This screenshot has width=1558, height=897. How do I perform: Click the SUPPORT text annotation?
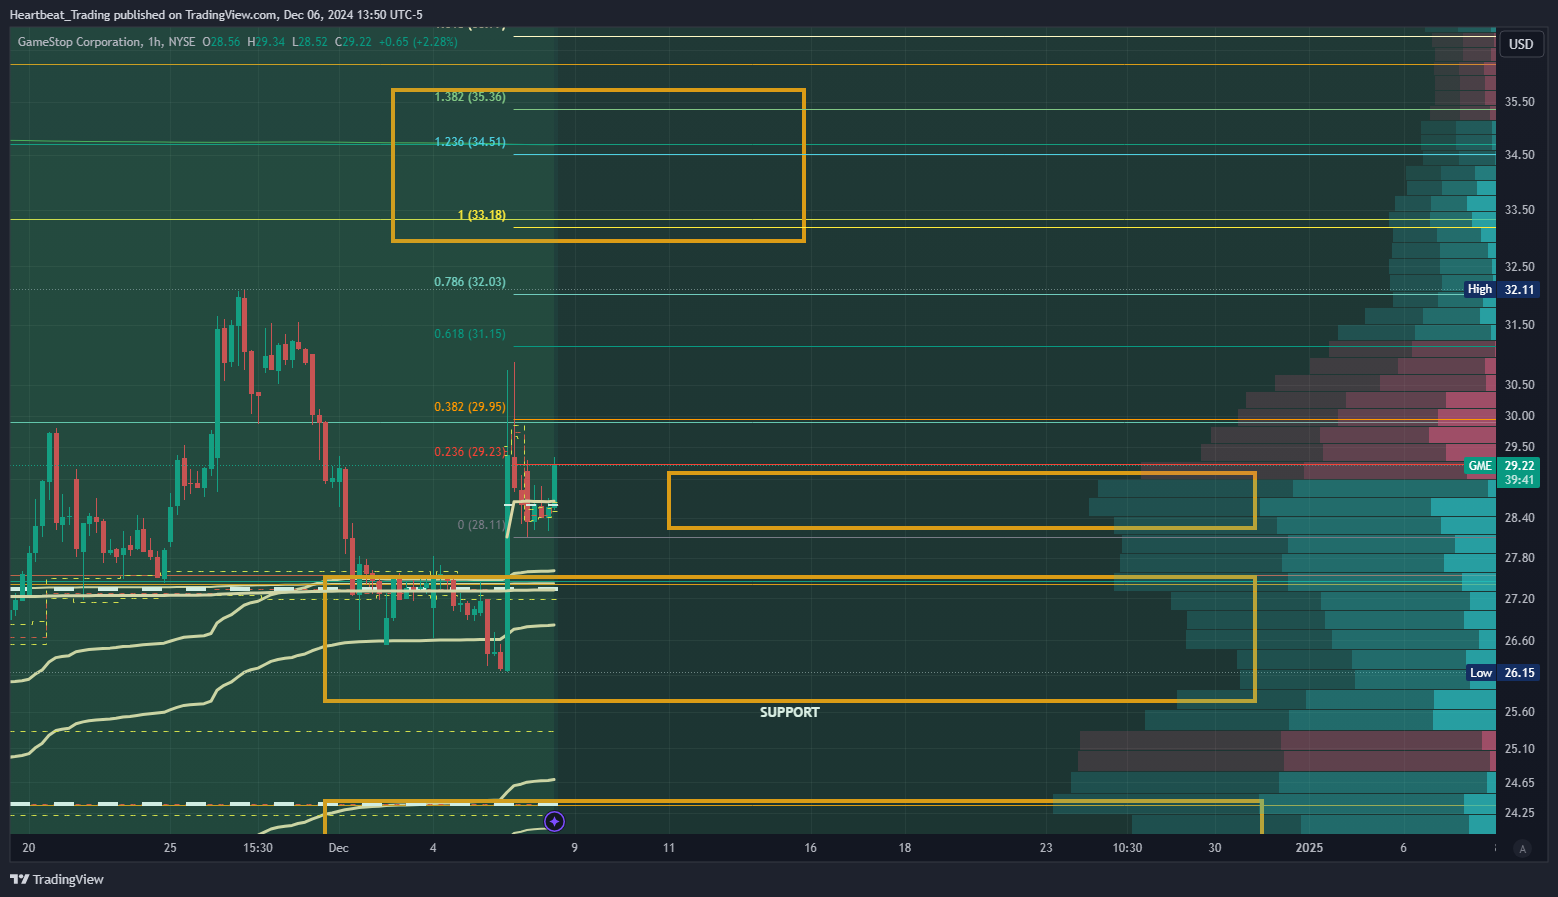coord(790,712)
